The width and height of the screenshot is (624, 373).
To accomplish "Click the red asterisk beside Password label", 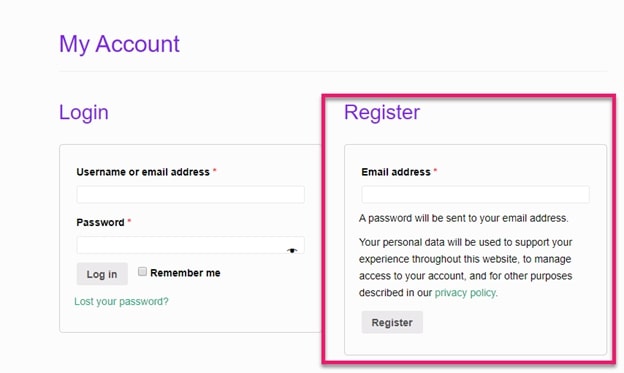I will coord(129,221).
